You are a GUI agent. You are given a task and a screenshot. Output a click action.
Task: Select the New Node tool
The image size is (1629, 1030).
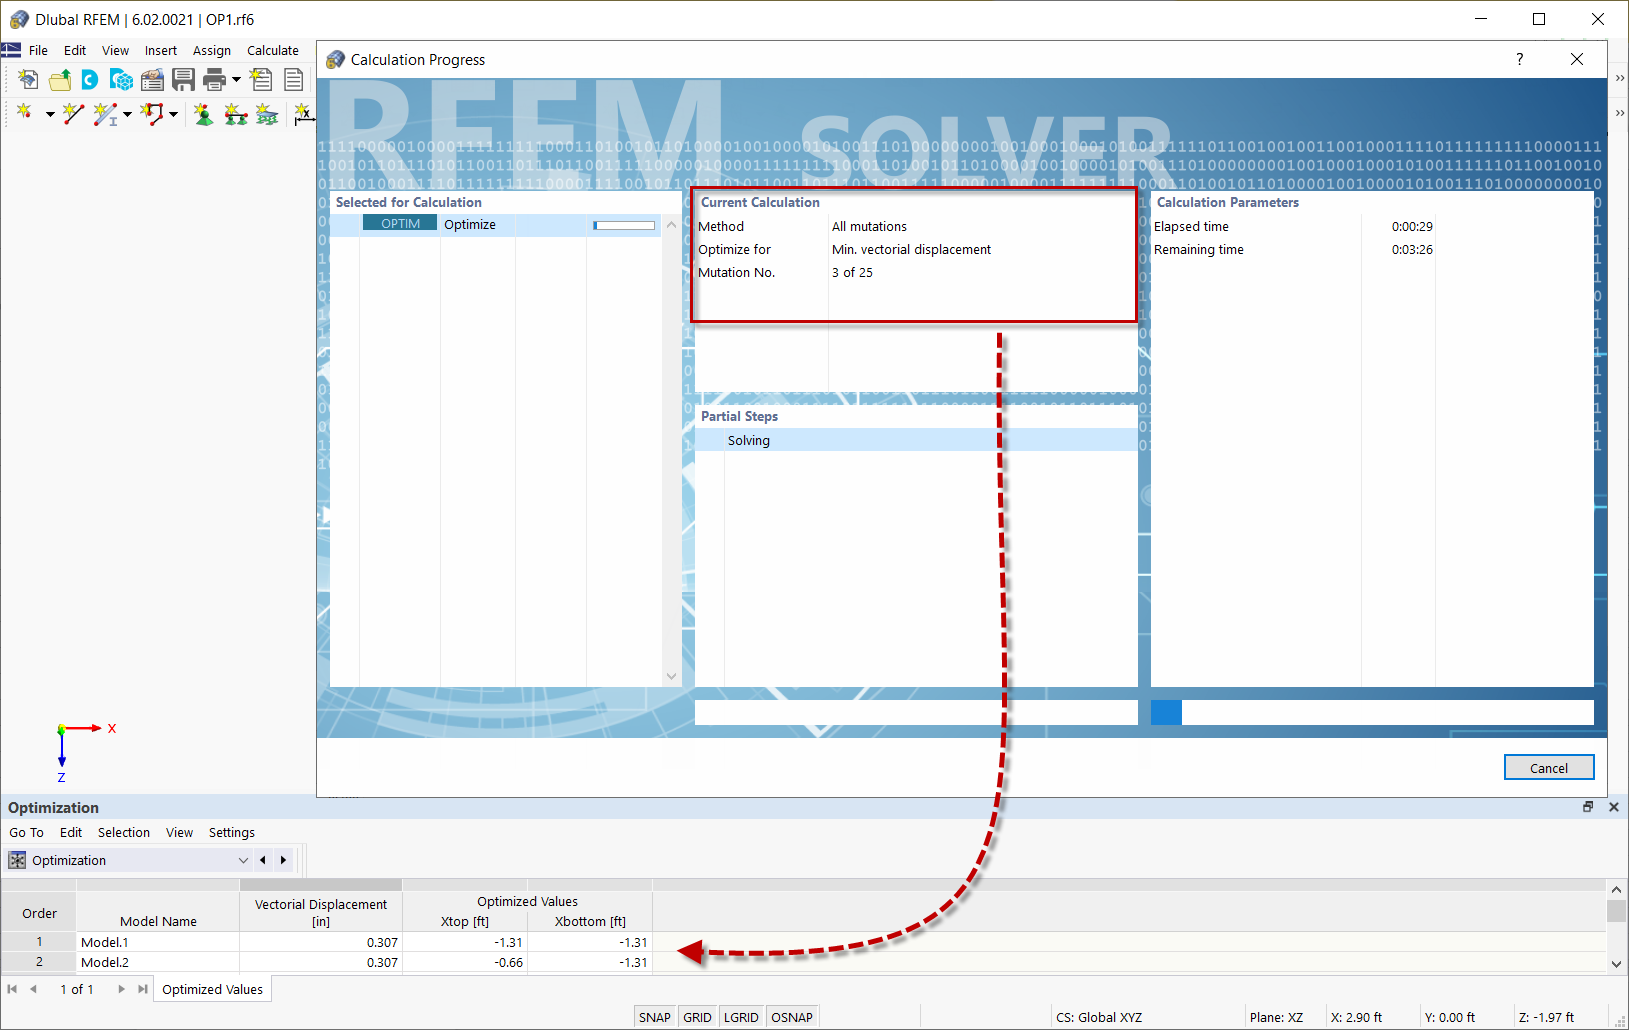pos(24,114)
